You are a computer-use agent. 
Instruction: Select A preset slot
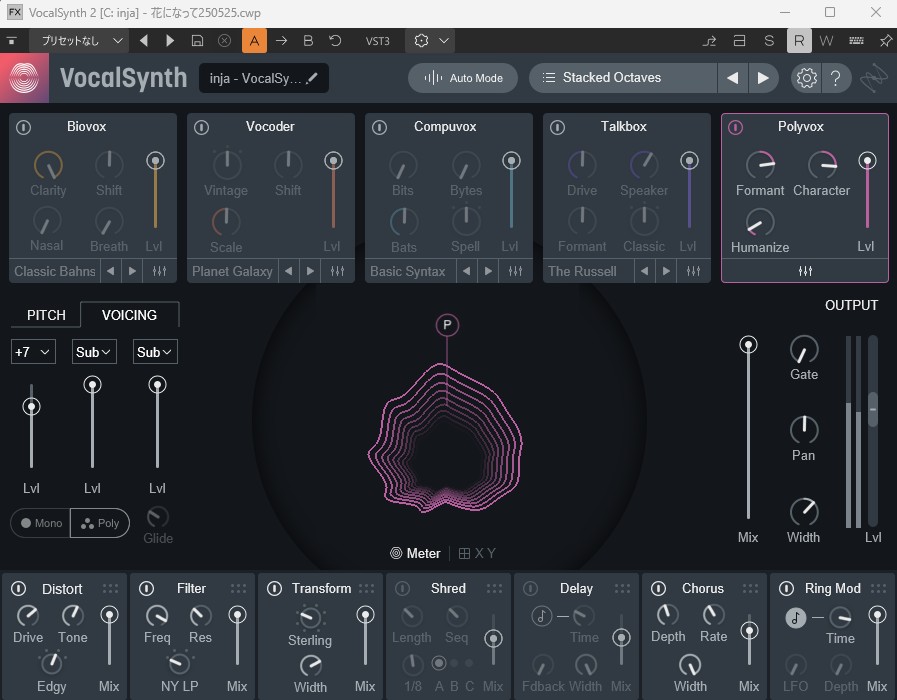click(255, 41)
